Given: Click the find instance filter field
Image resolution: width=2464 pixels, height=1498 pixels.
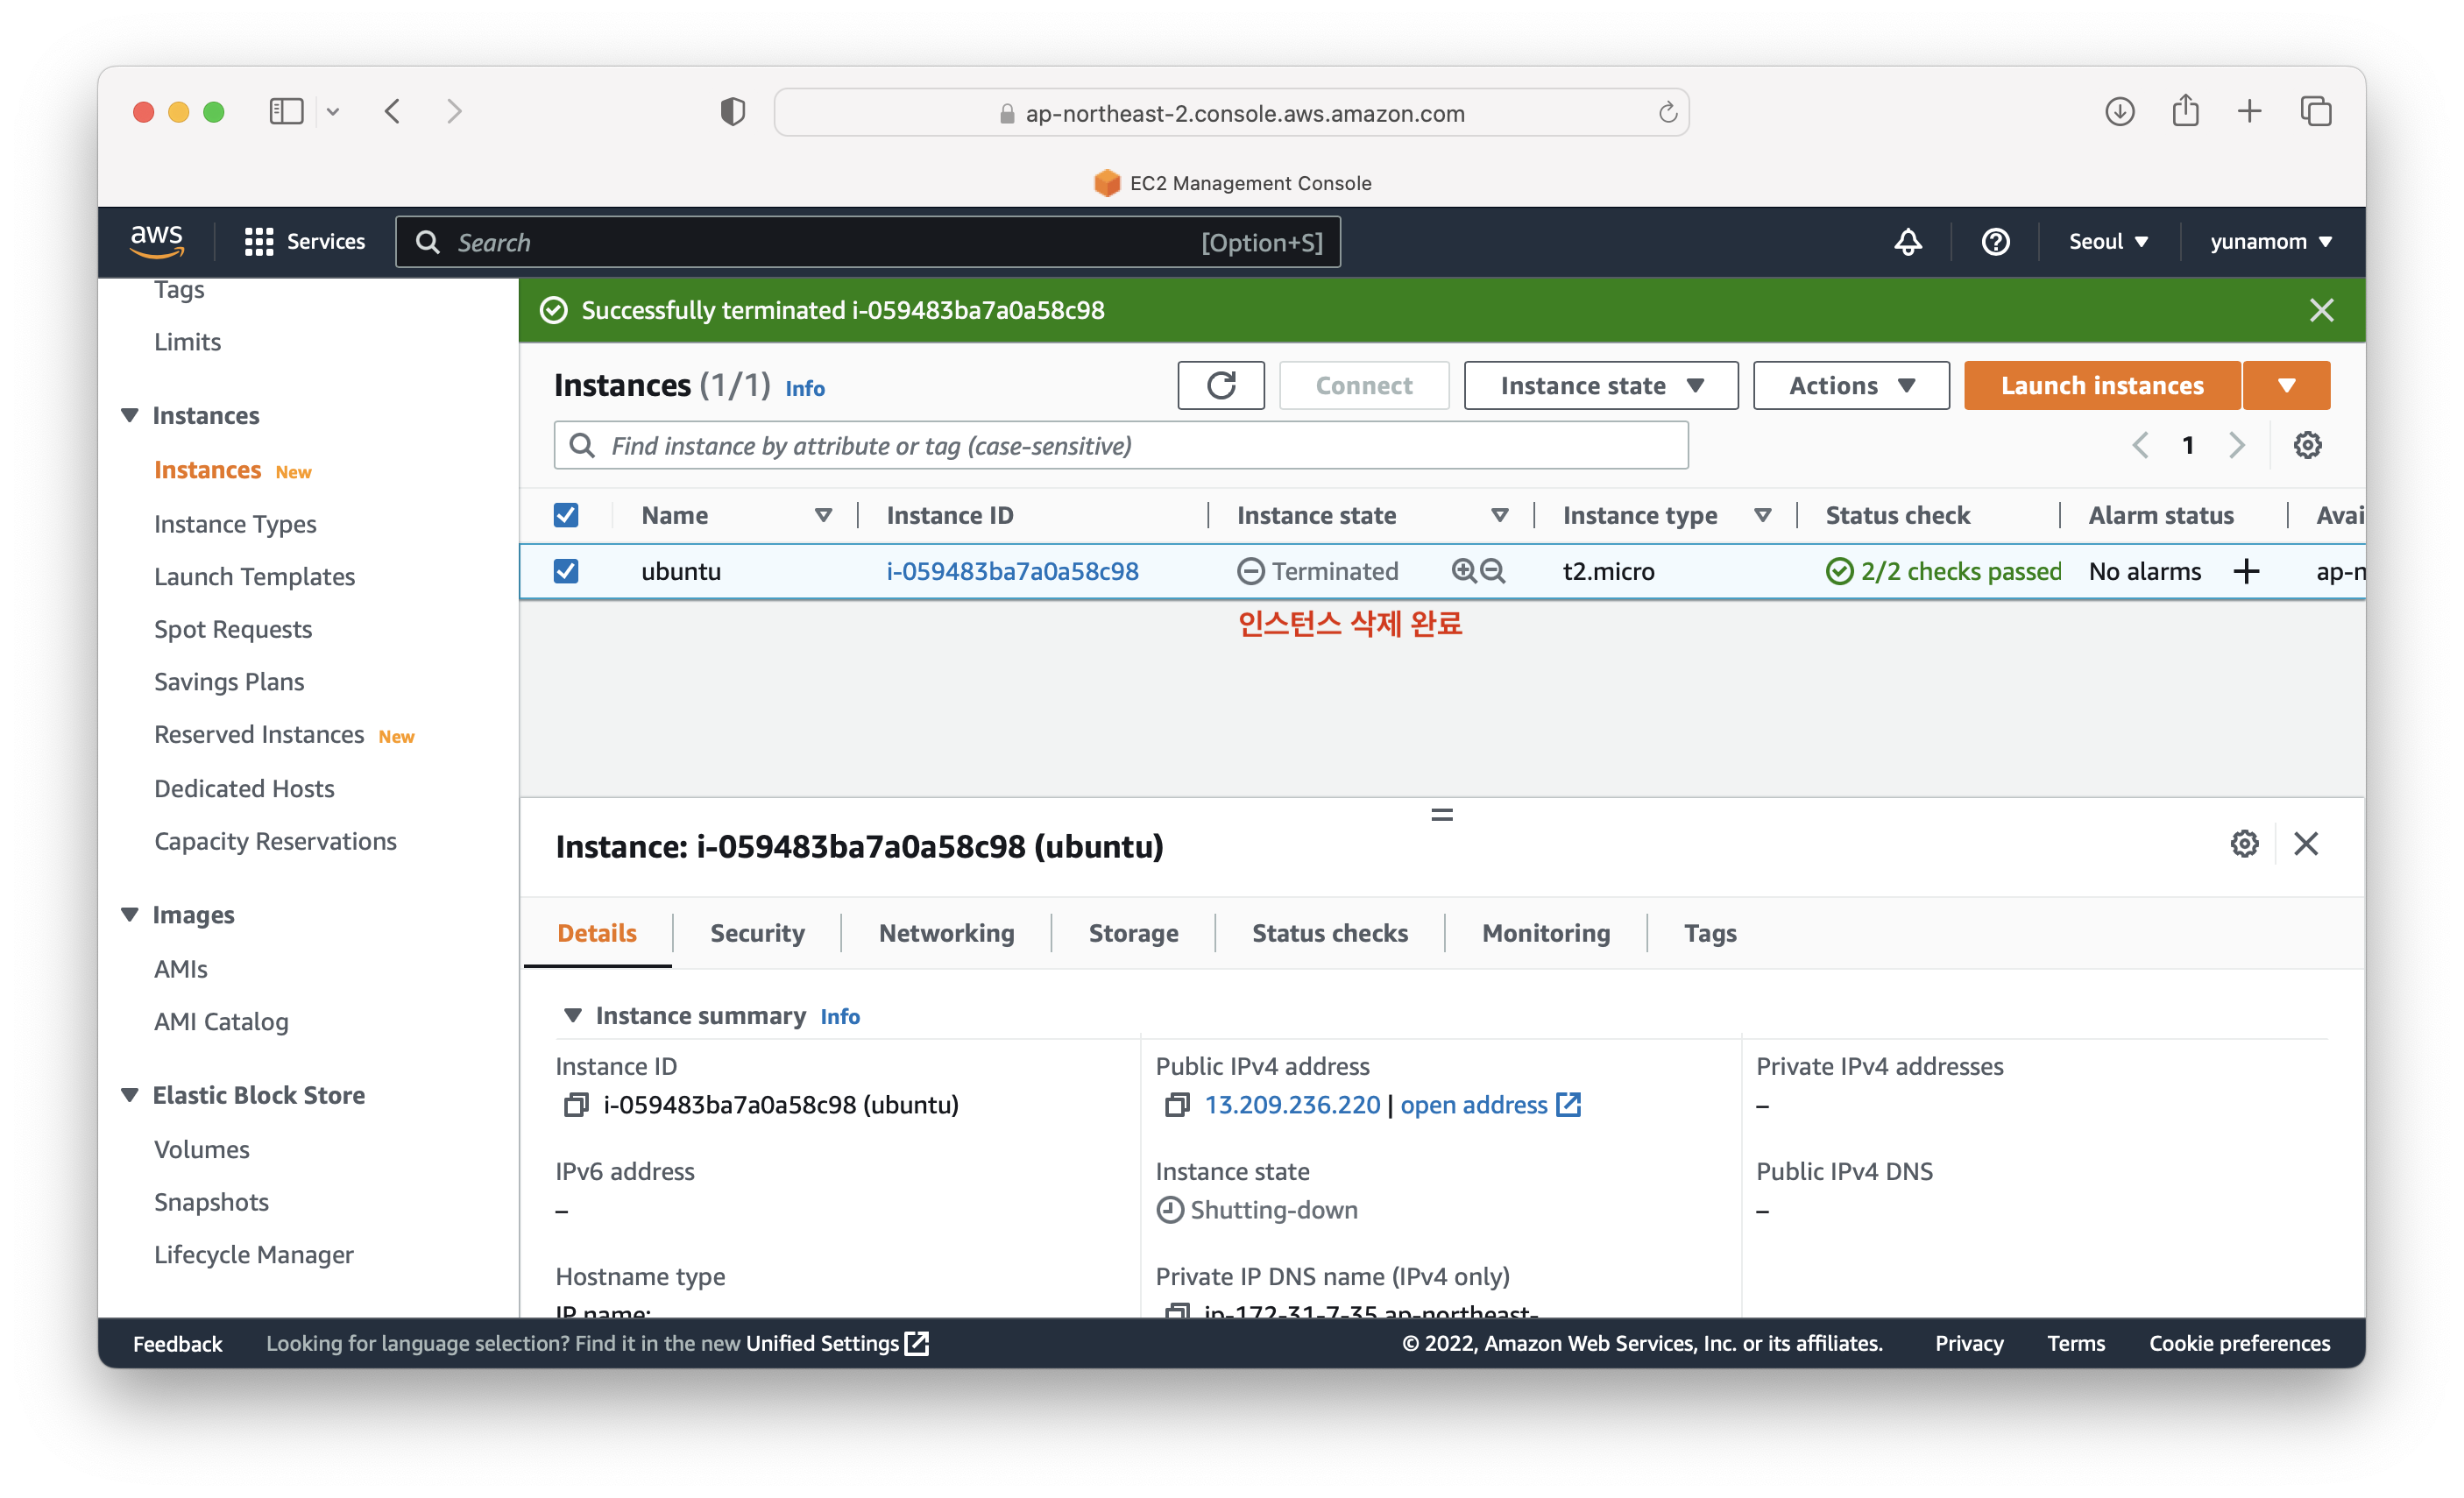Looking at the screenshot, I should pyautogui.click(x=1120, y=445).
